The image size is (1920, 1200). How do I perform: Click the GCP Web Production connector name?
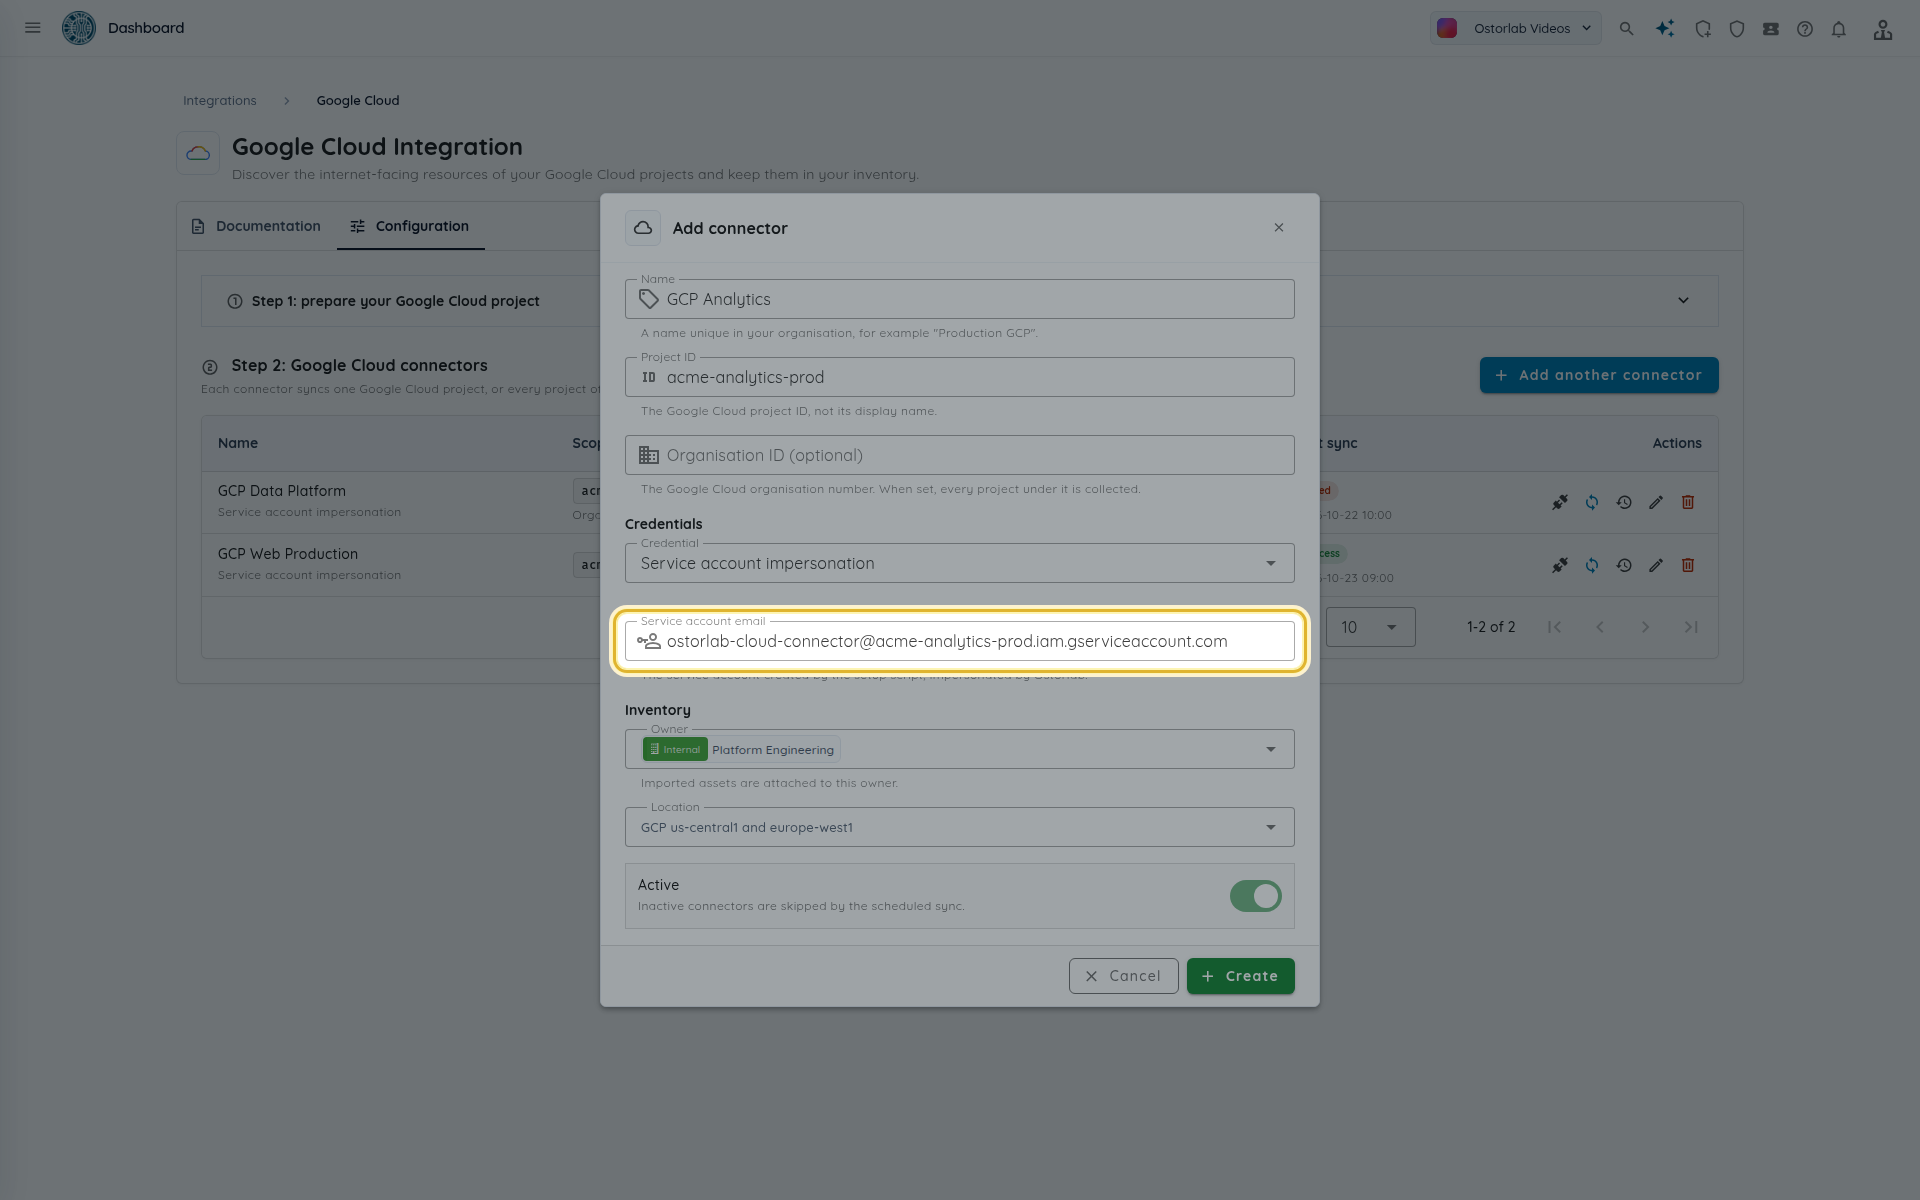[288, 554]
